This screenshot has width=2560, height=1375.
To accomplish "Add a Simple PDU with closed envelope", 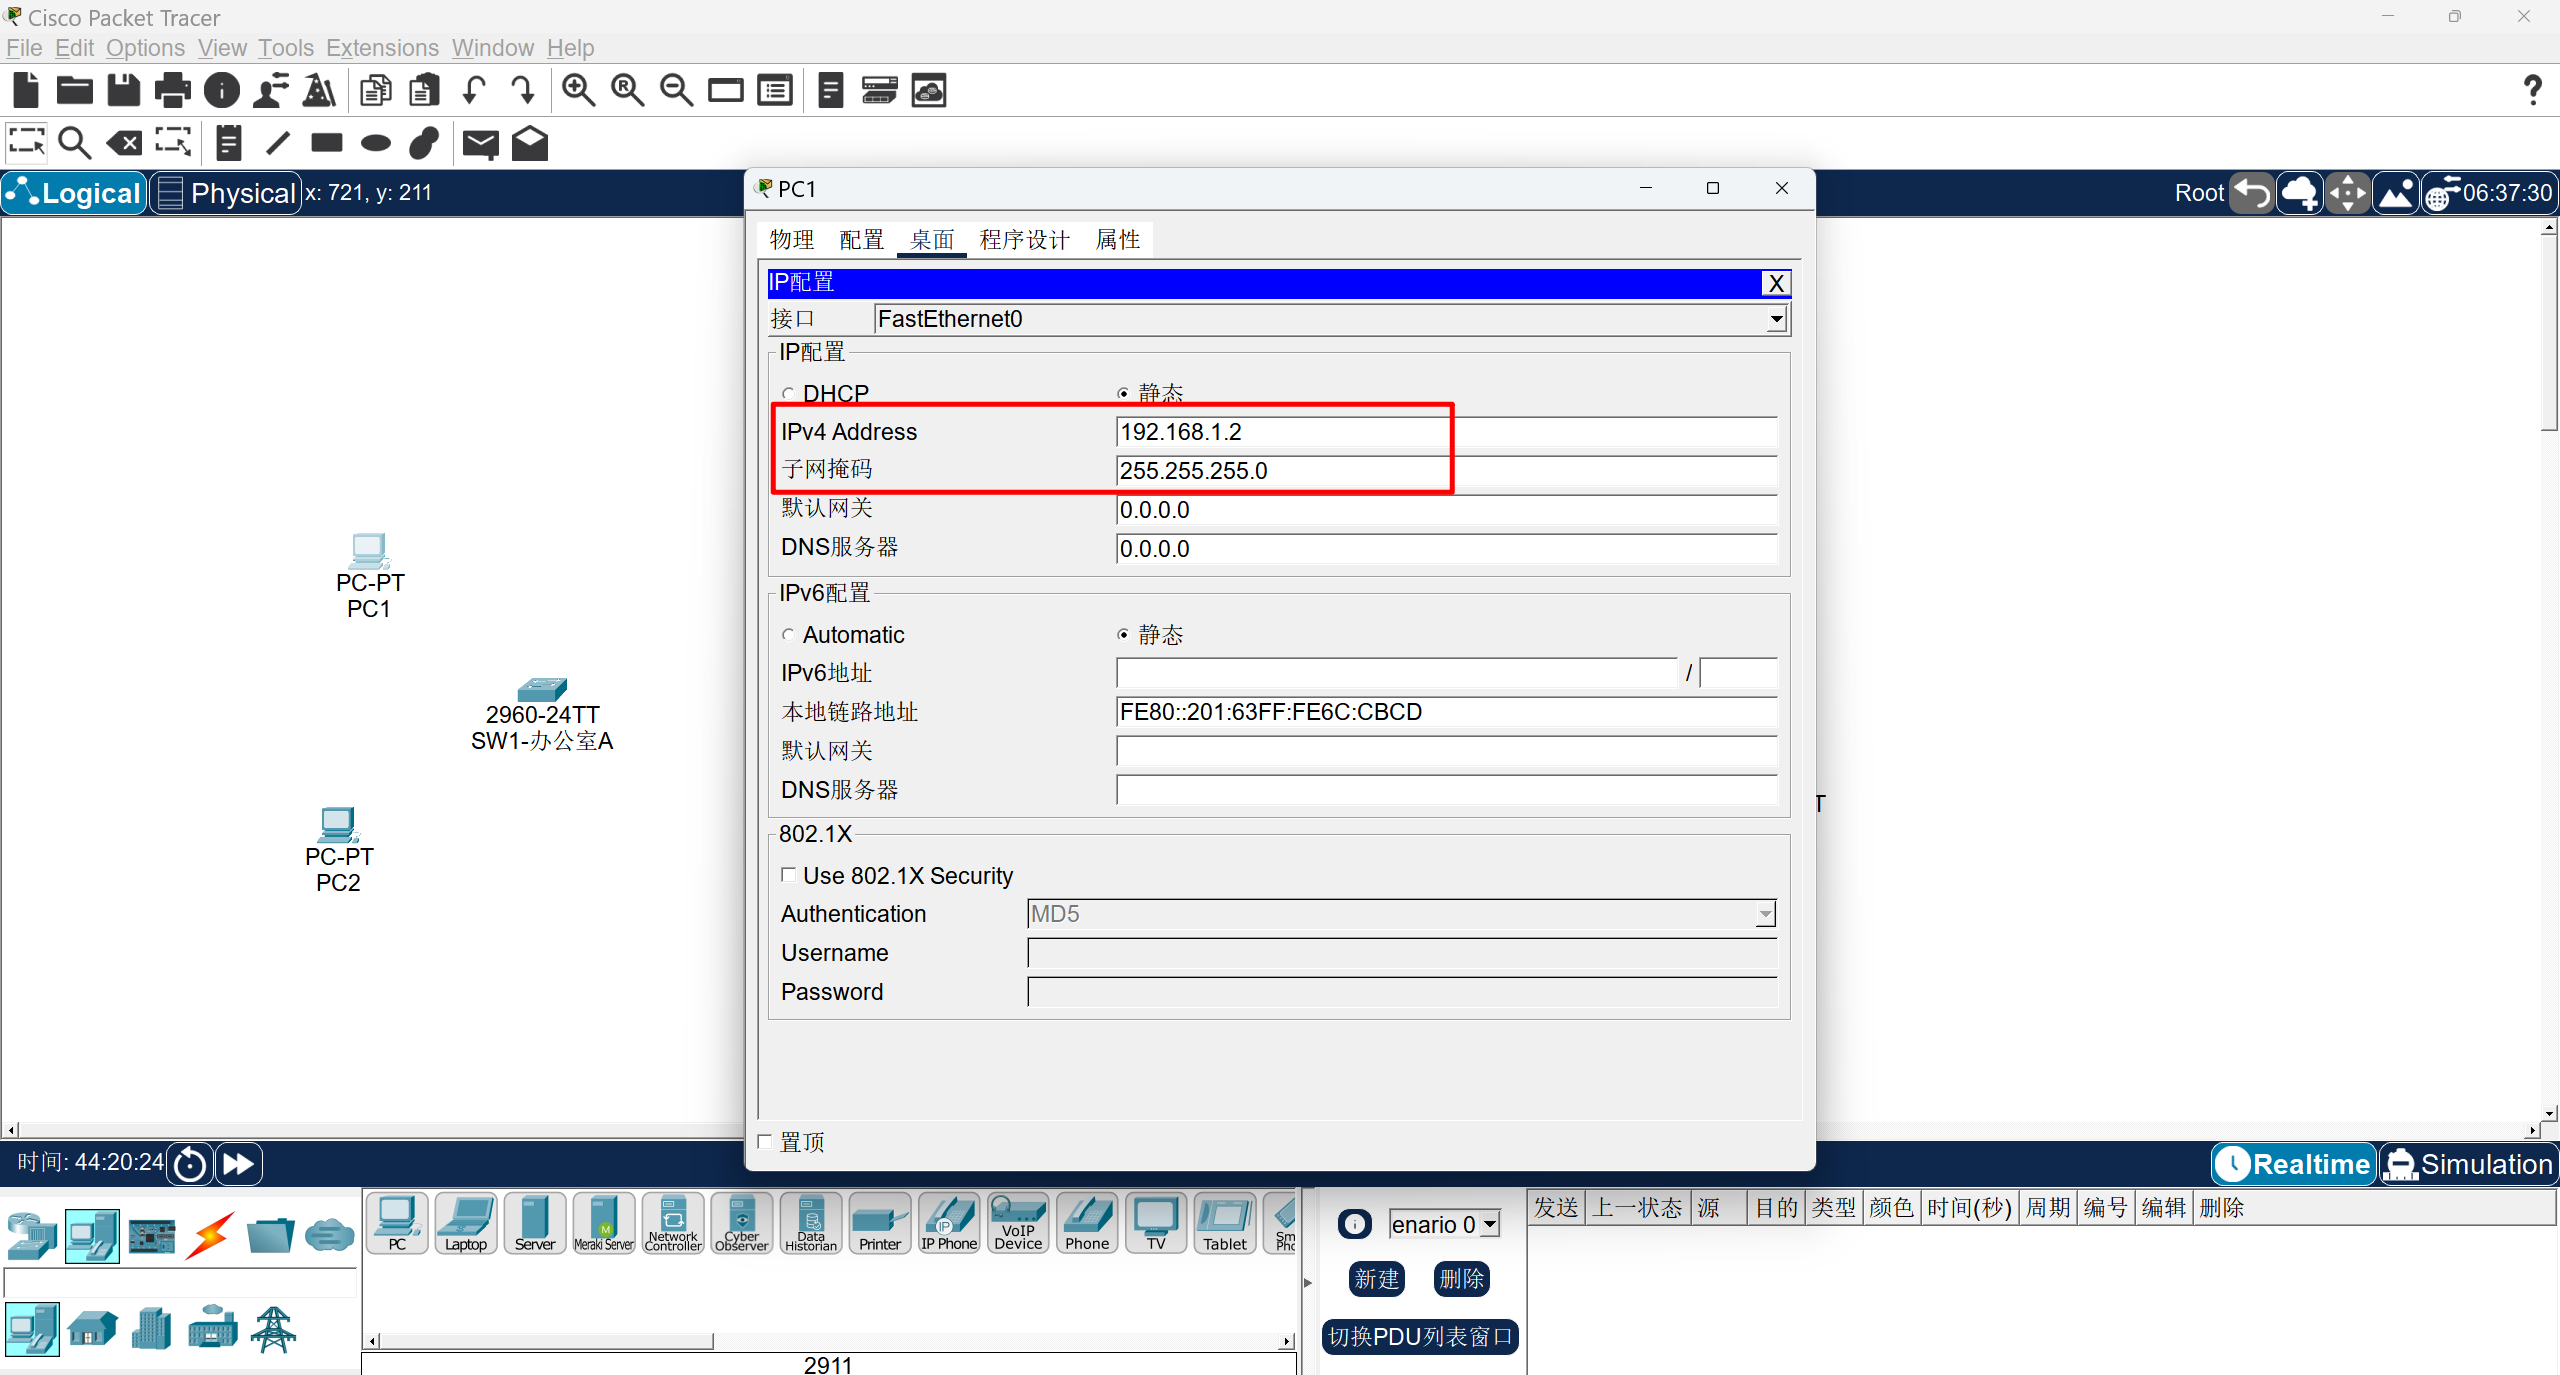I will 481,144.
